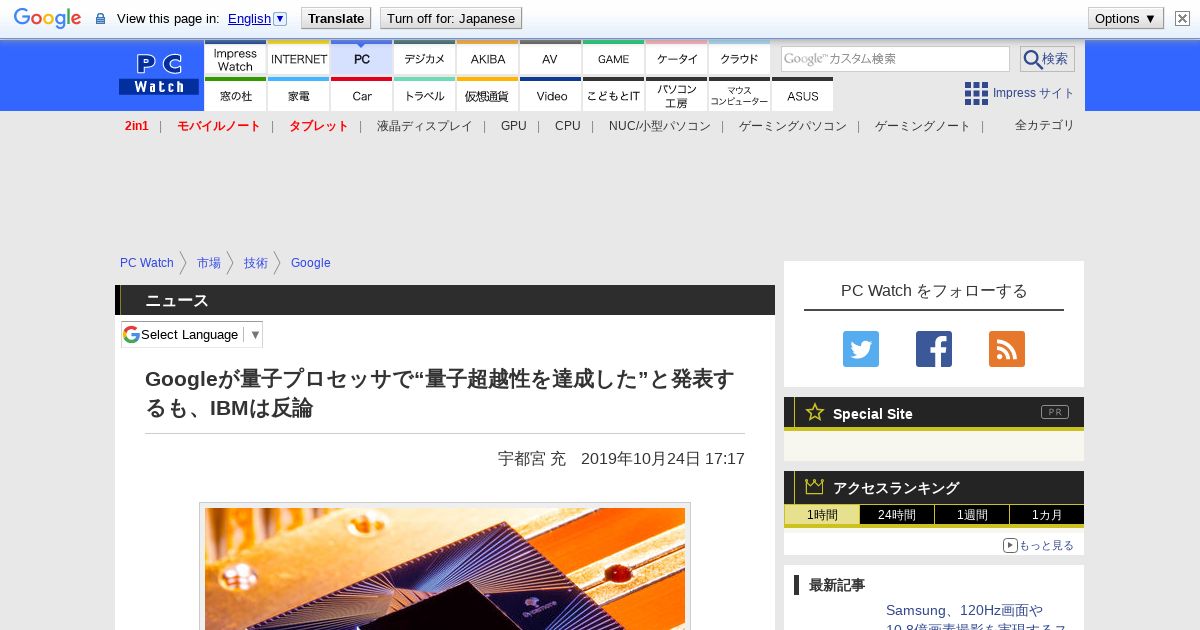Viewport: 1200px width, 630px height.
Task: Click the PR badge in Special Site
Action: (x=1055, y=412)
